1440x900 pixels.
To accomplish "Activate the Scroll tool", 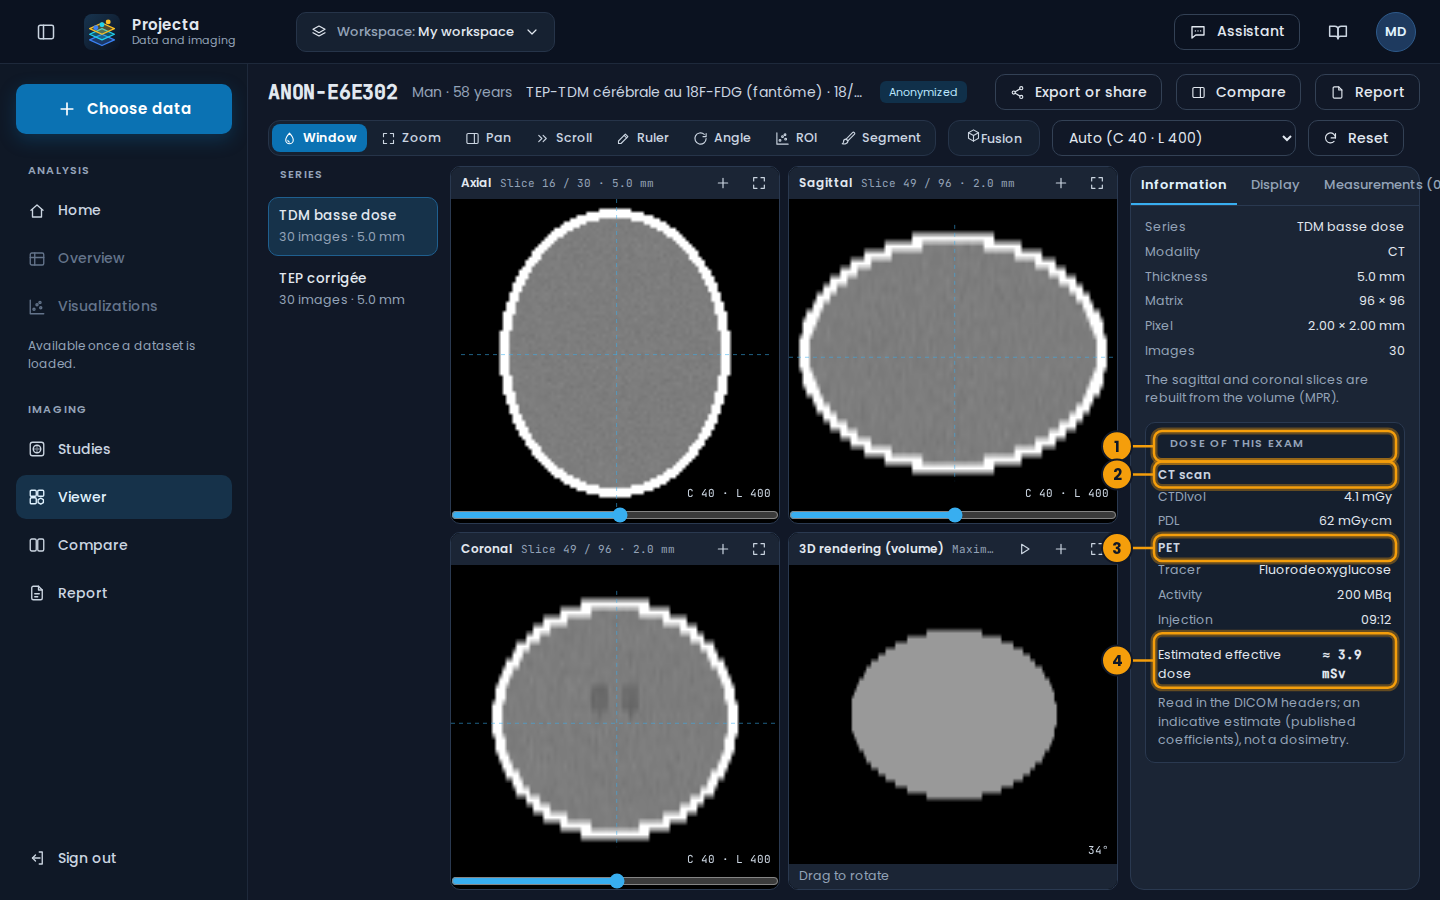I will tap(564, 138).
